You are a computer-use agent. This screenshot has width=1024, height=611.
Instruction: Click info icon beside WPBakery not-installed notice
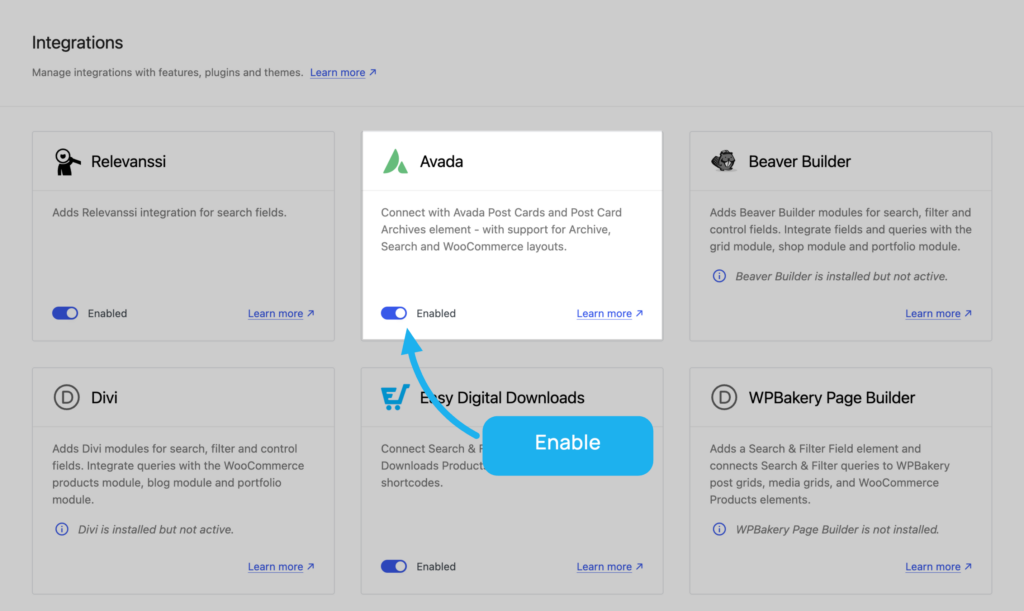(719, 529)
